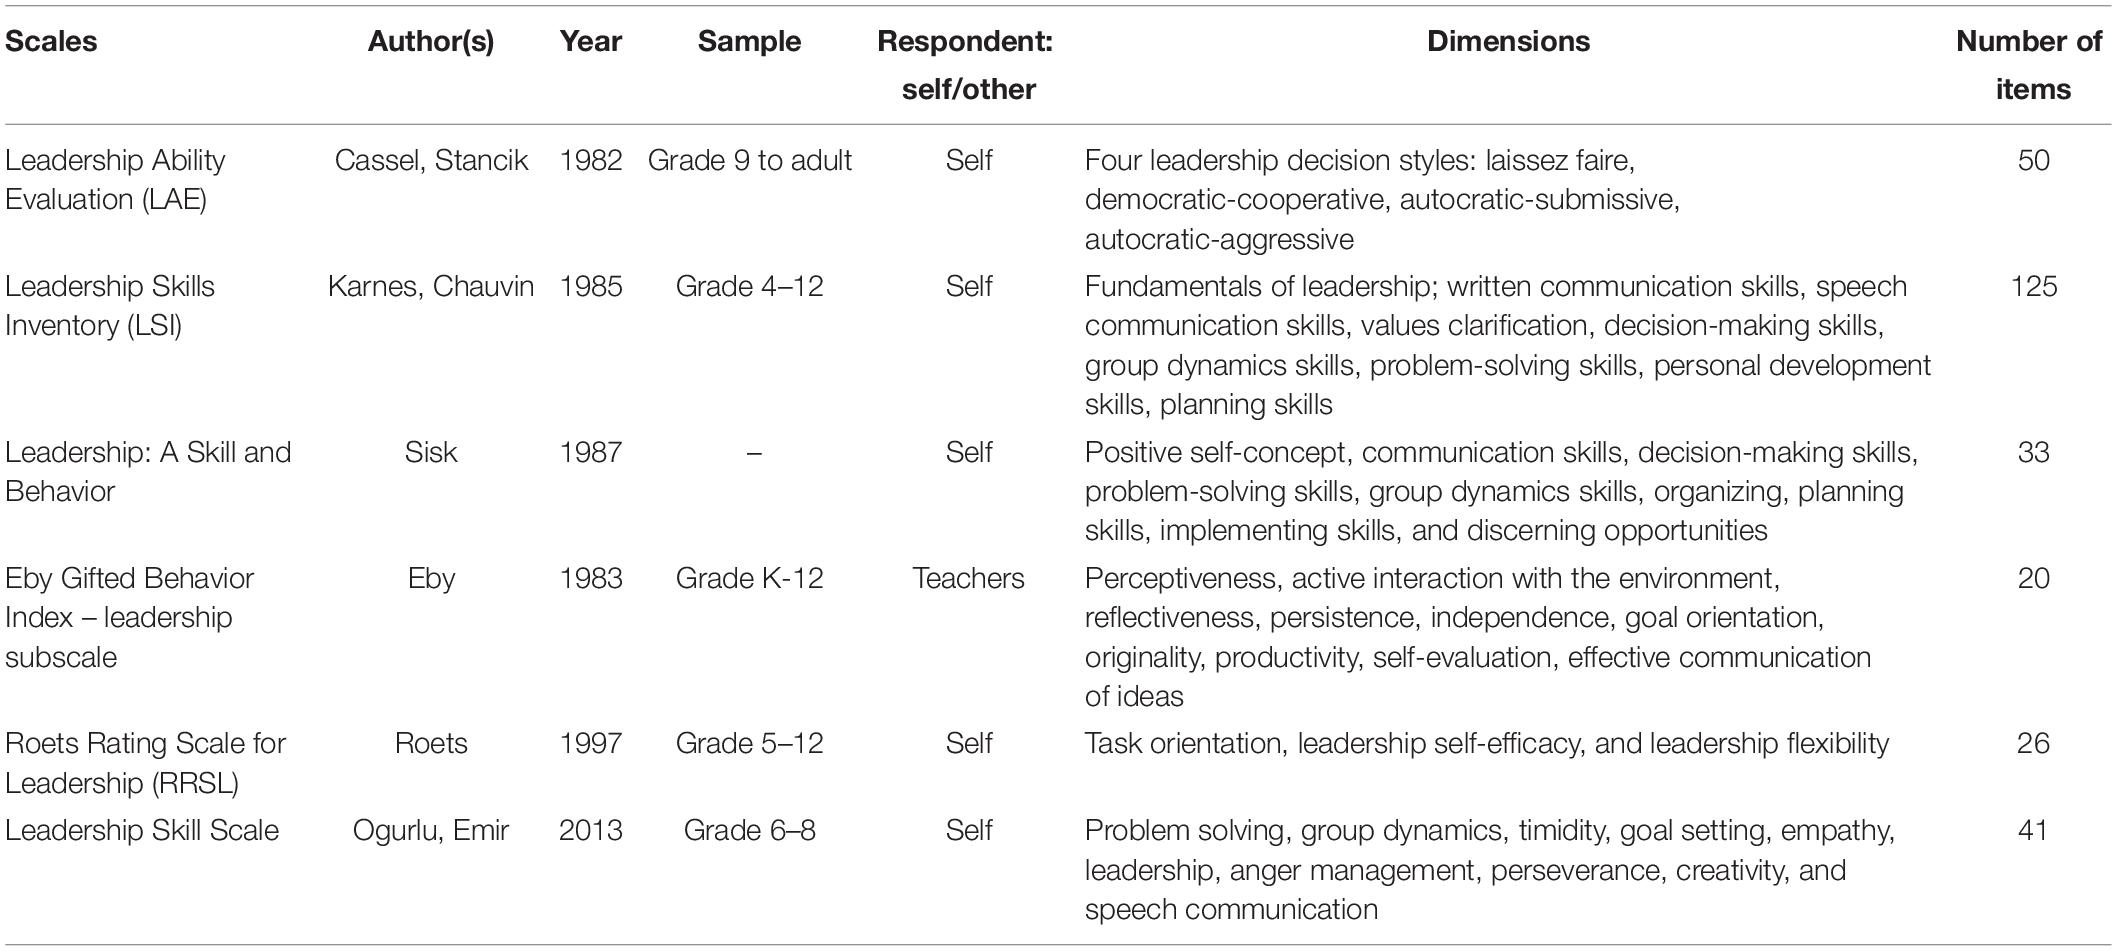Click the 125 items count cell
This screenshot has height=951, width=2117.
[x=2034, y=287]
